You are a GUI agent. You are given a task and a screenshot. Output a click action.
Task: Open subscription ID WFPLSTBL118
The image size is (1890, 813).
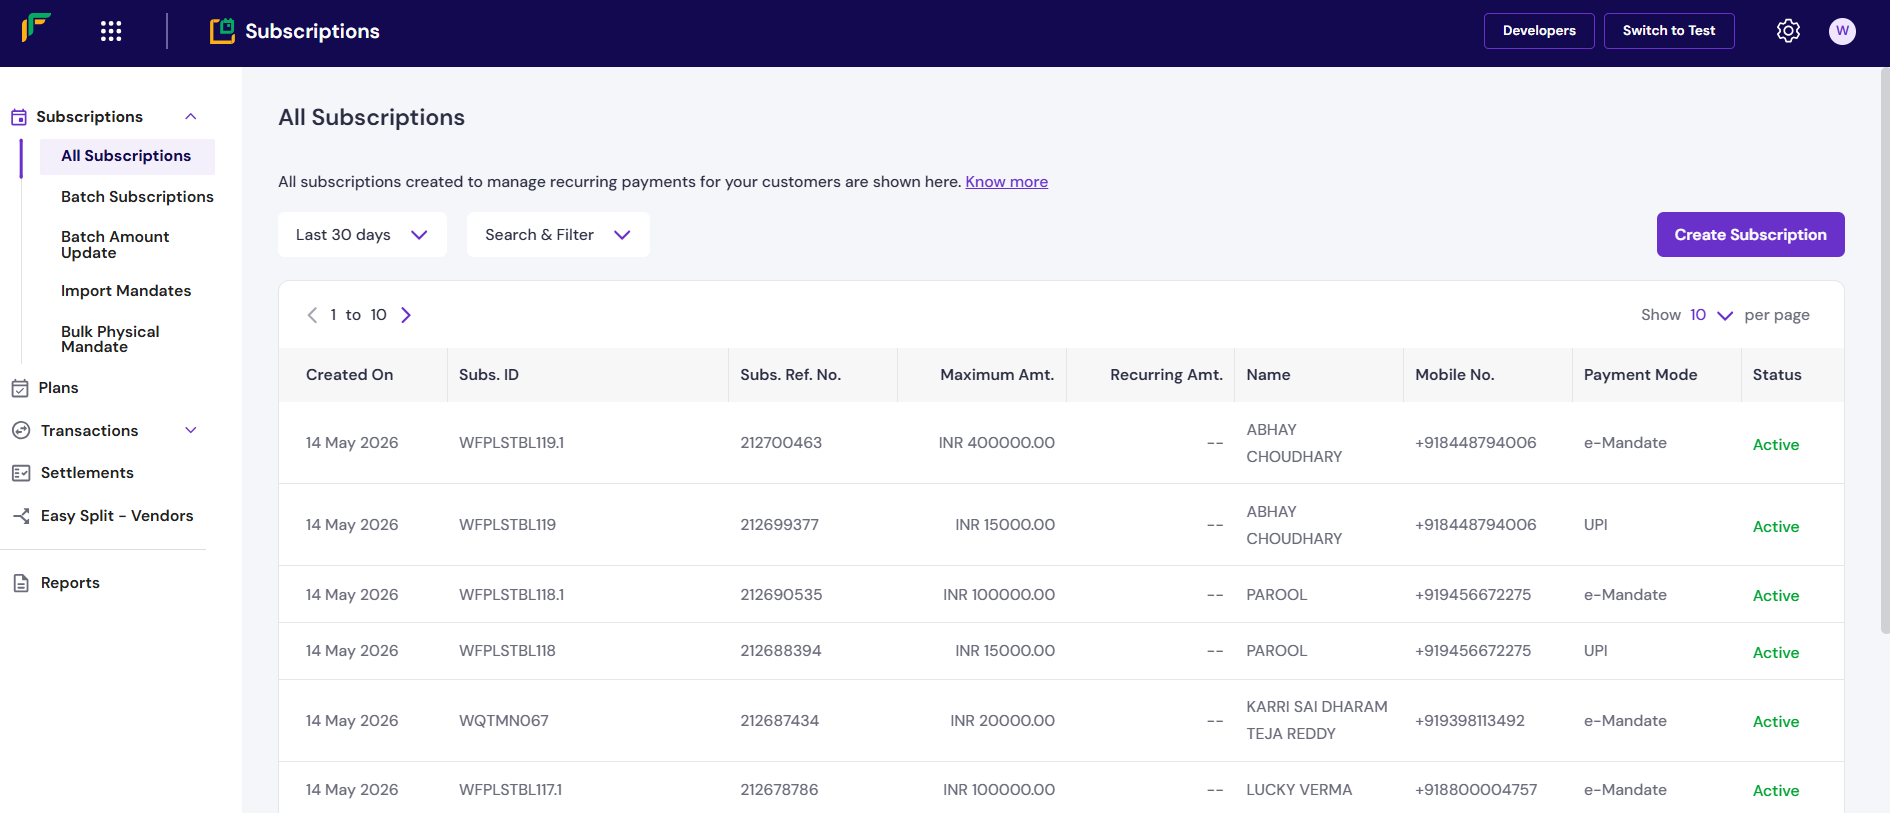[507, 651]
